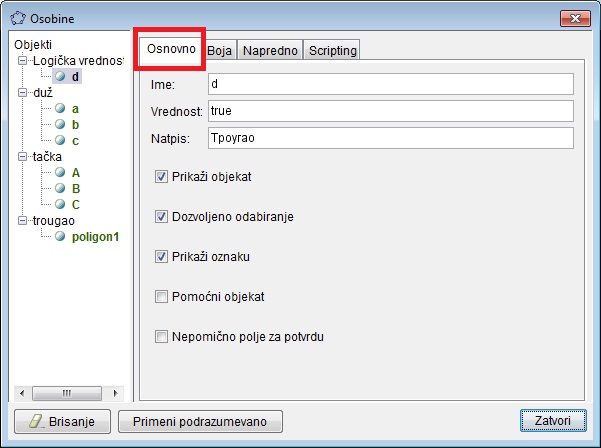
Task: Click the left scroll arrow of object tree
Action: pos(22,393)
